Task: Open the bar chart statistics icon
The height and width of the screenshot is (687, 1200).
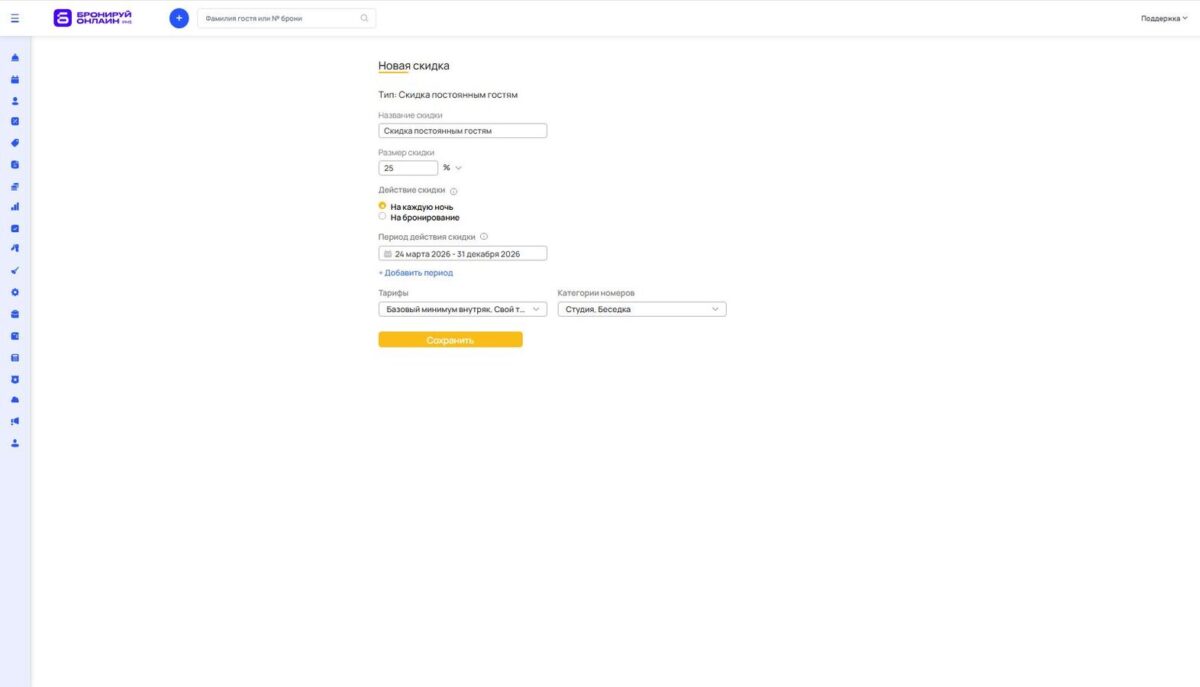Action: tap(15, 207)
